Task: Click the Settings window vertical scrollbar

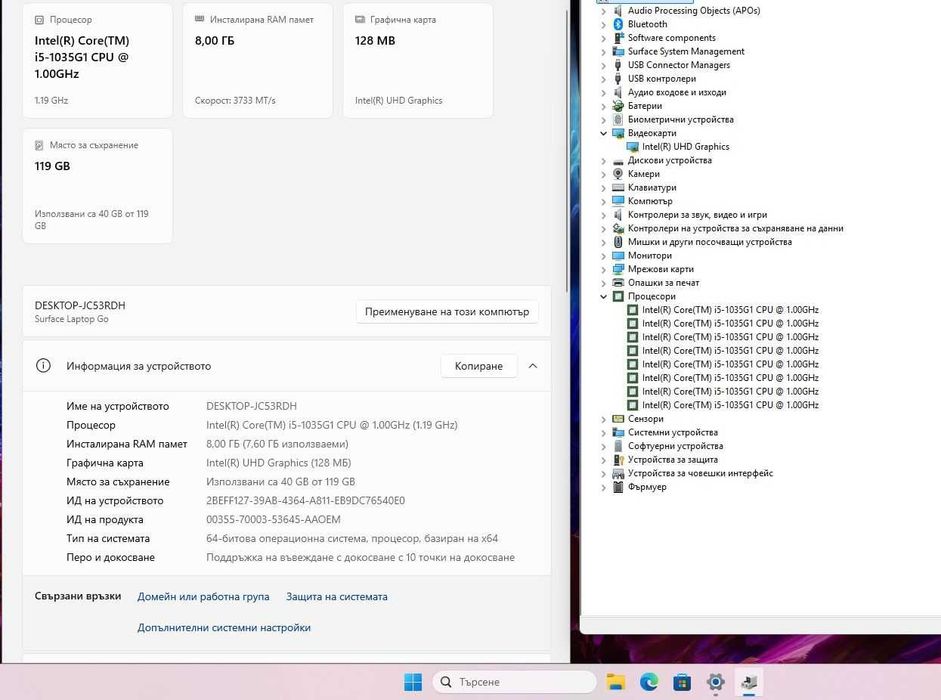Action: [x=567, y=150]
